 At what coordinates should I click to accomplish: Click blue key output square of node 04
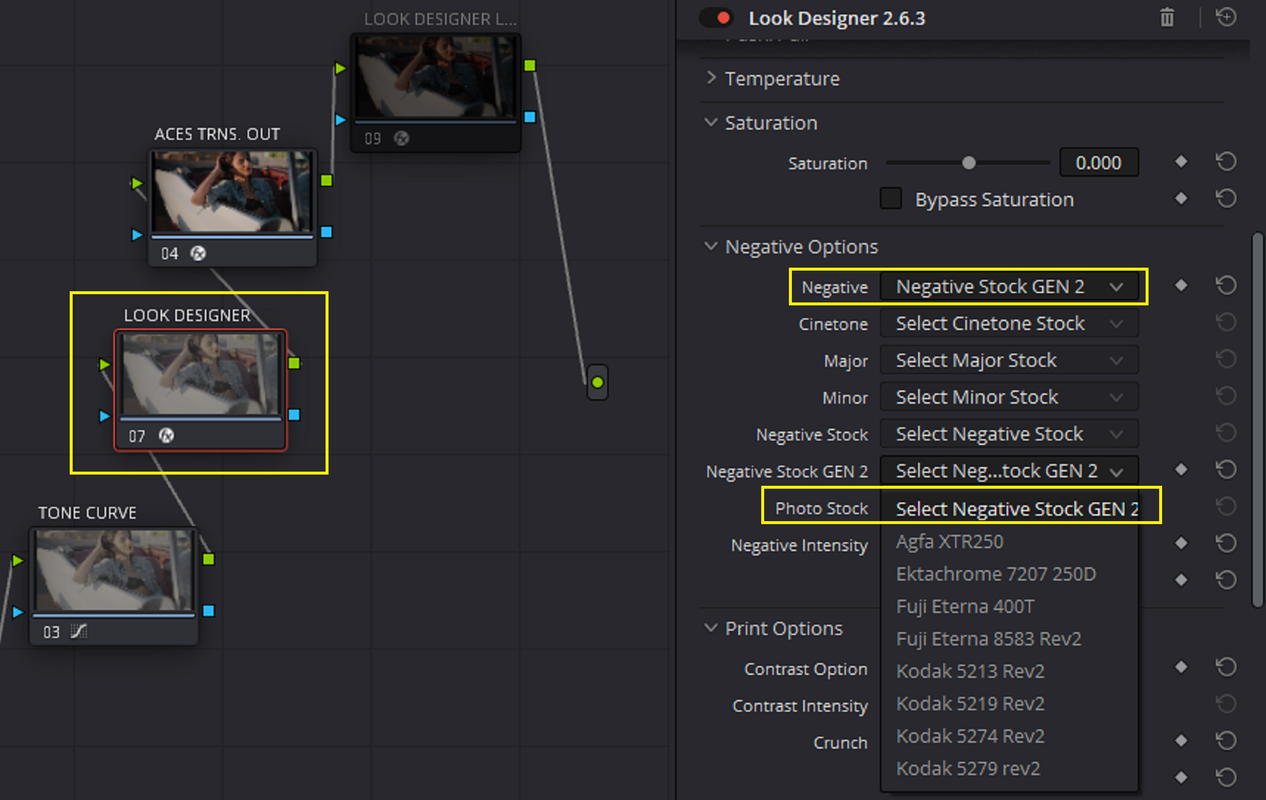pos(326,232)
